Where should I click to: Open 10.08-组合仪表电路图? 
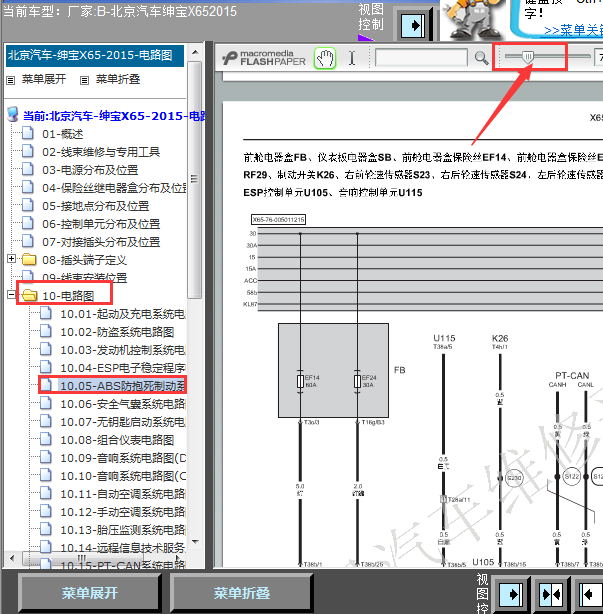click(x=117, y=440)
